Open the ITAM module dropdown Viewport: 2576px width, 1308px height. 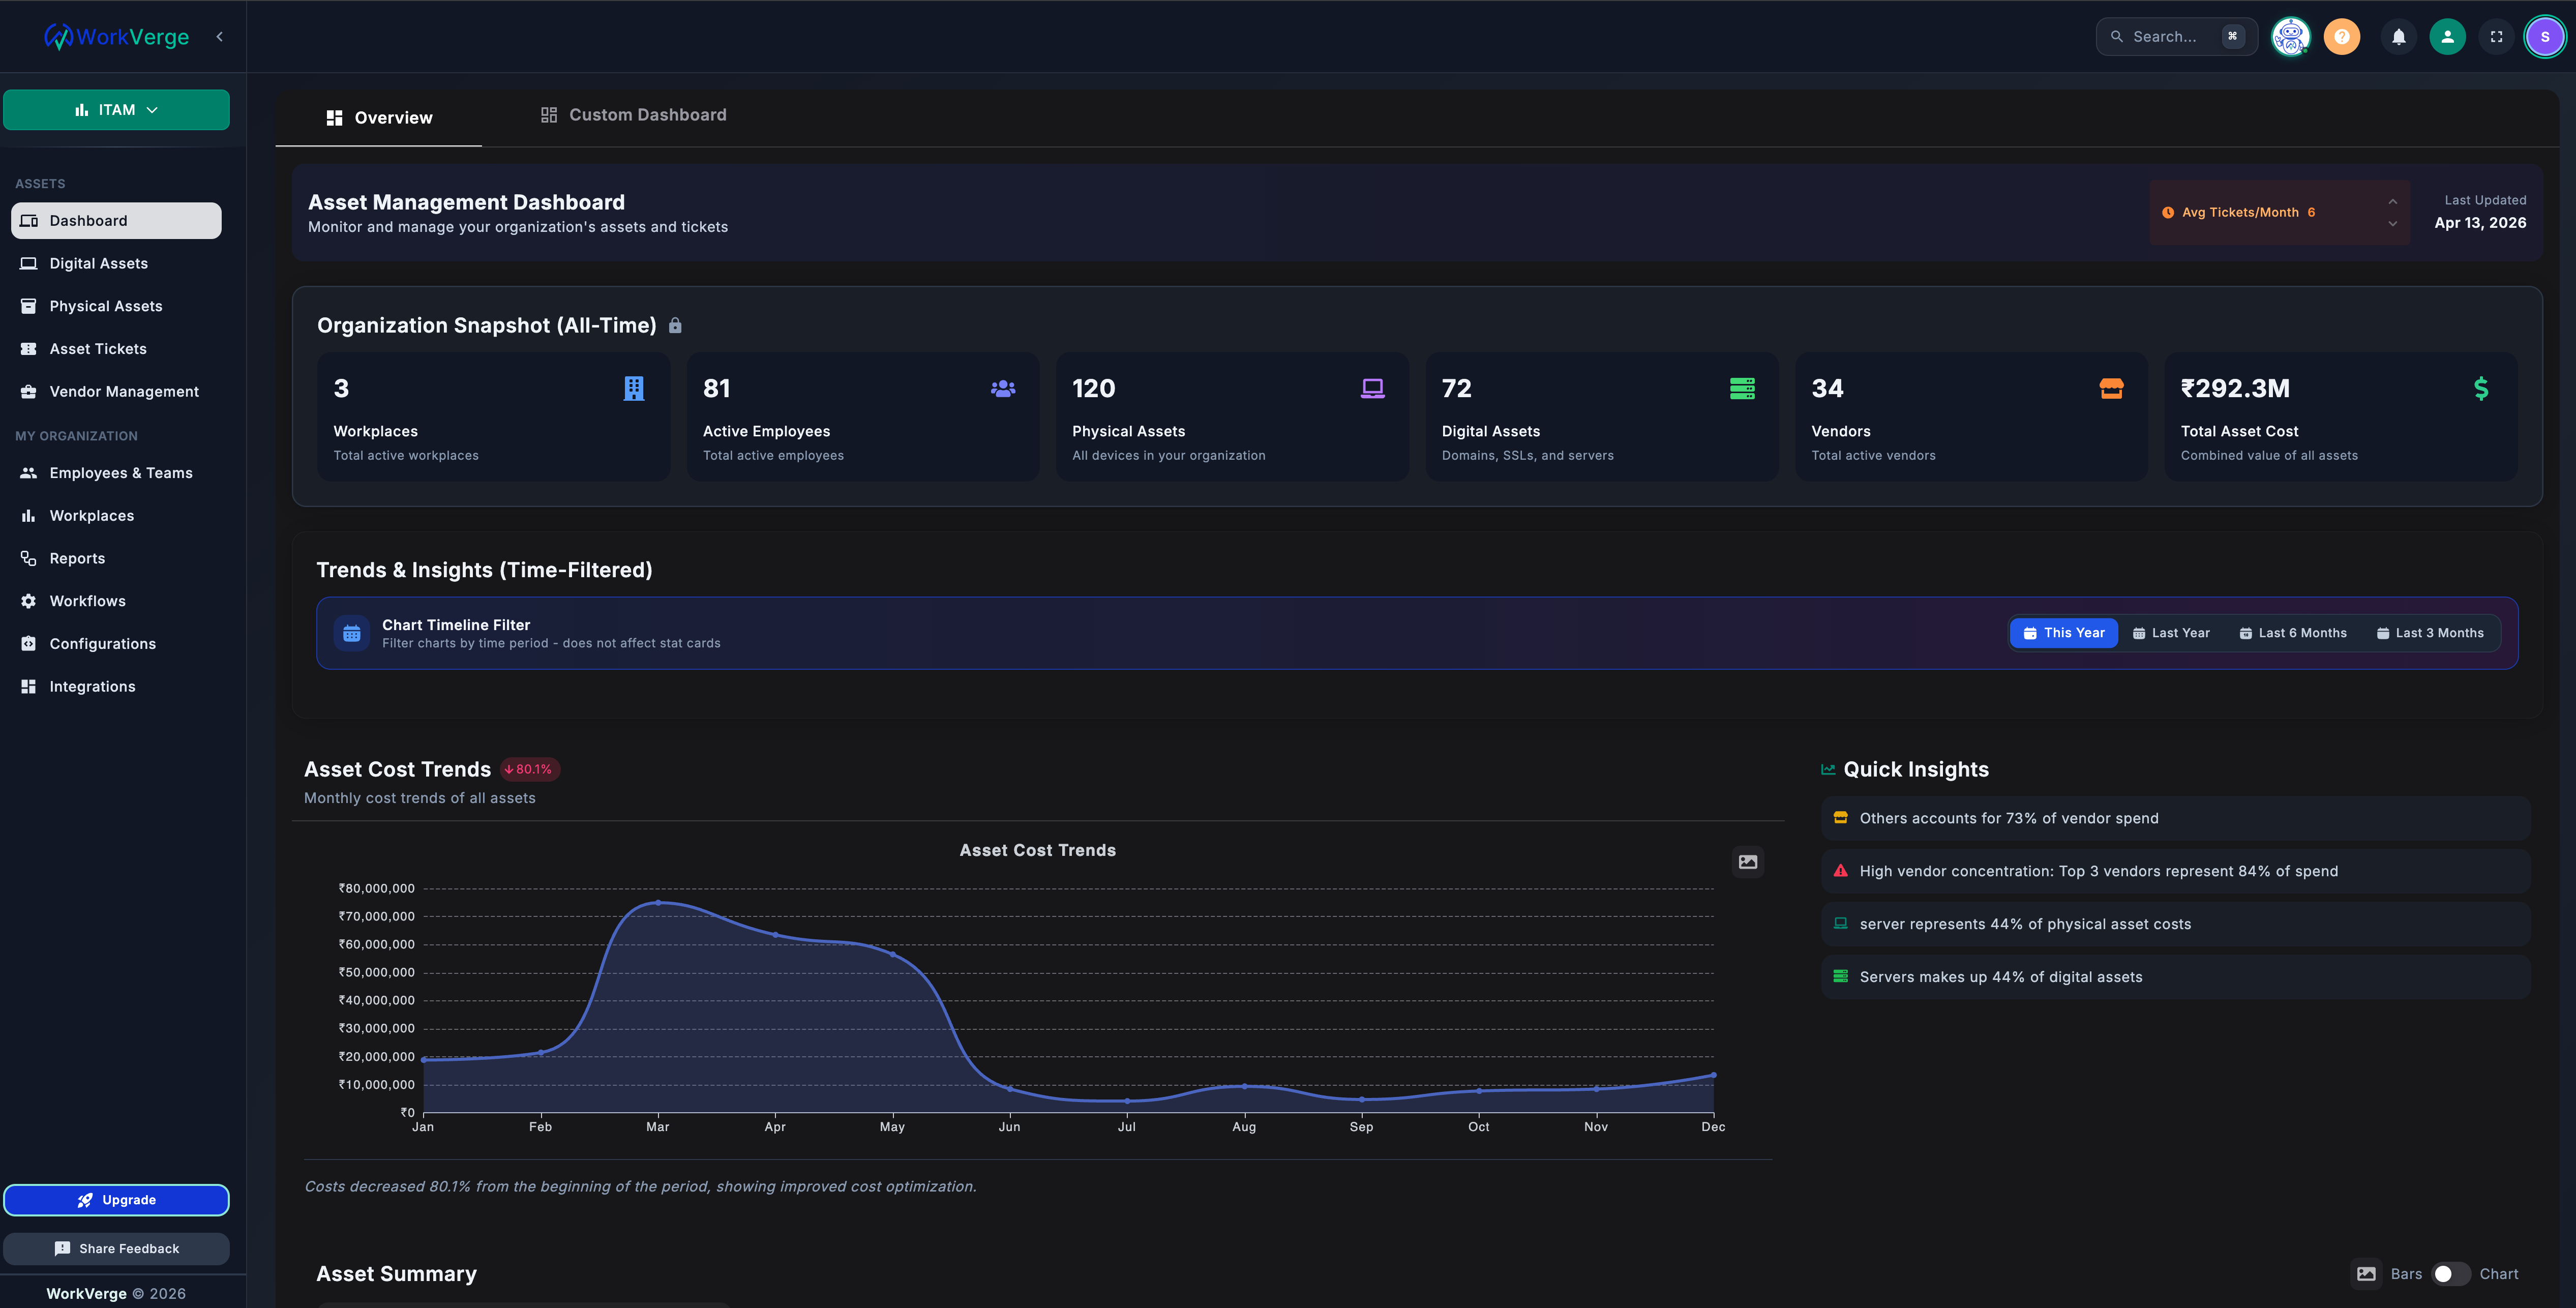[x=116, y=109]
